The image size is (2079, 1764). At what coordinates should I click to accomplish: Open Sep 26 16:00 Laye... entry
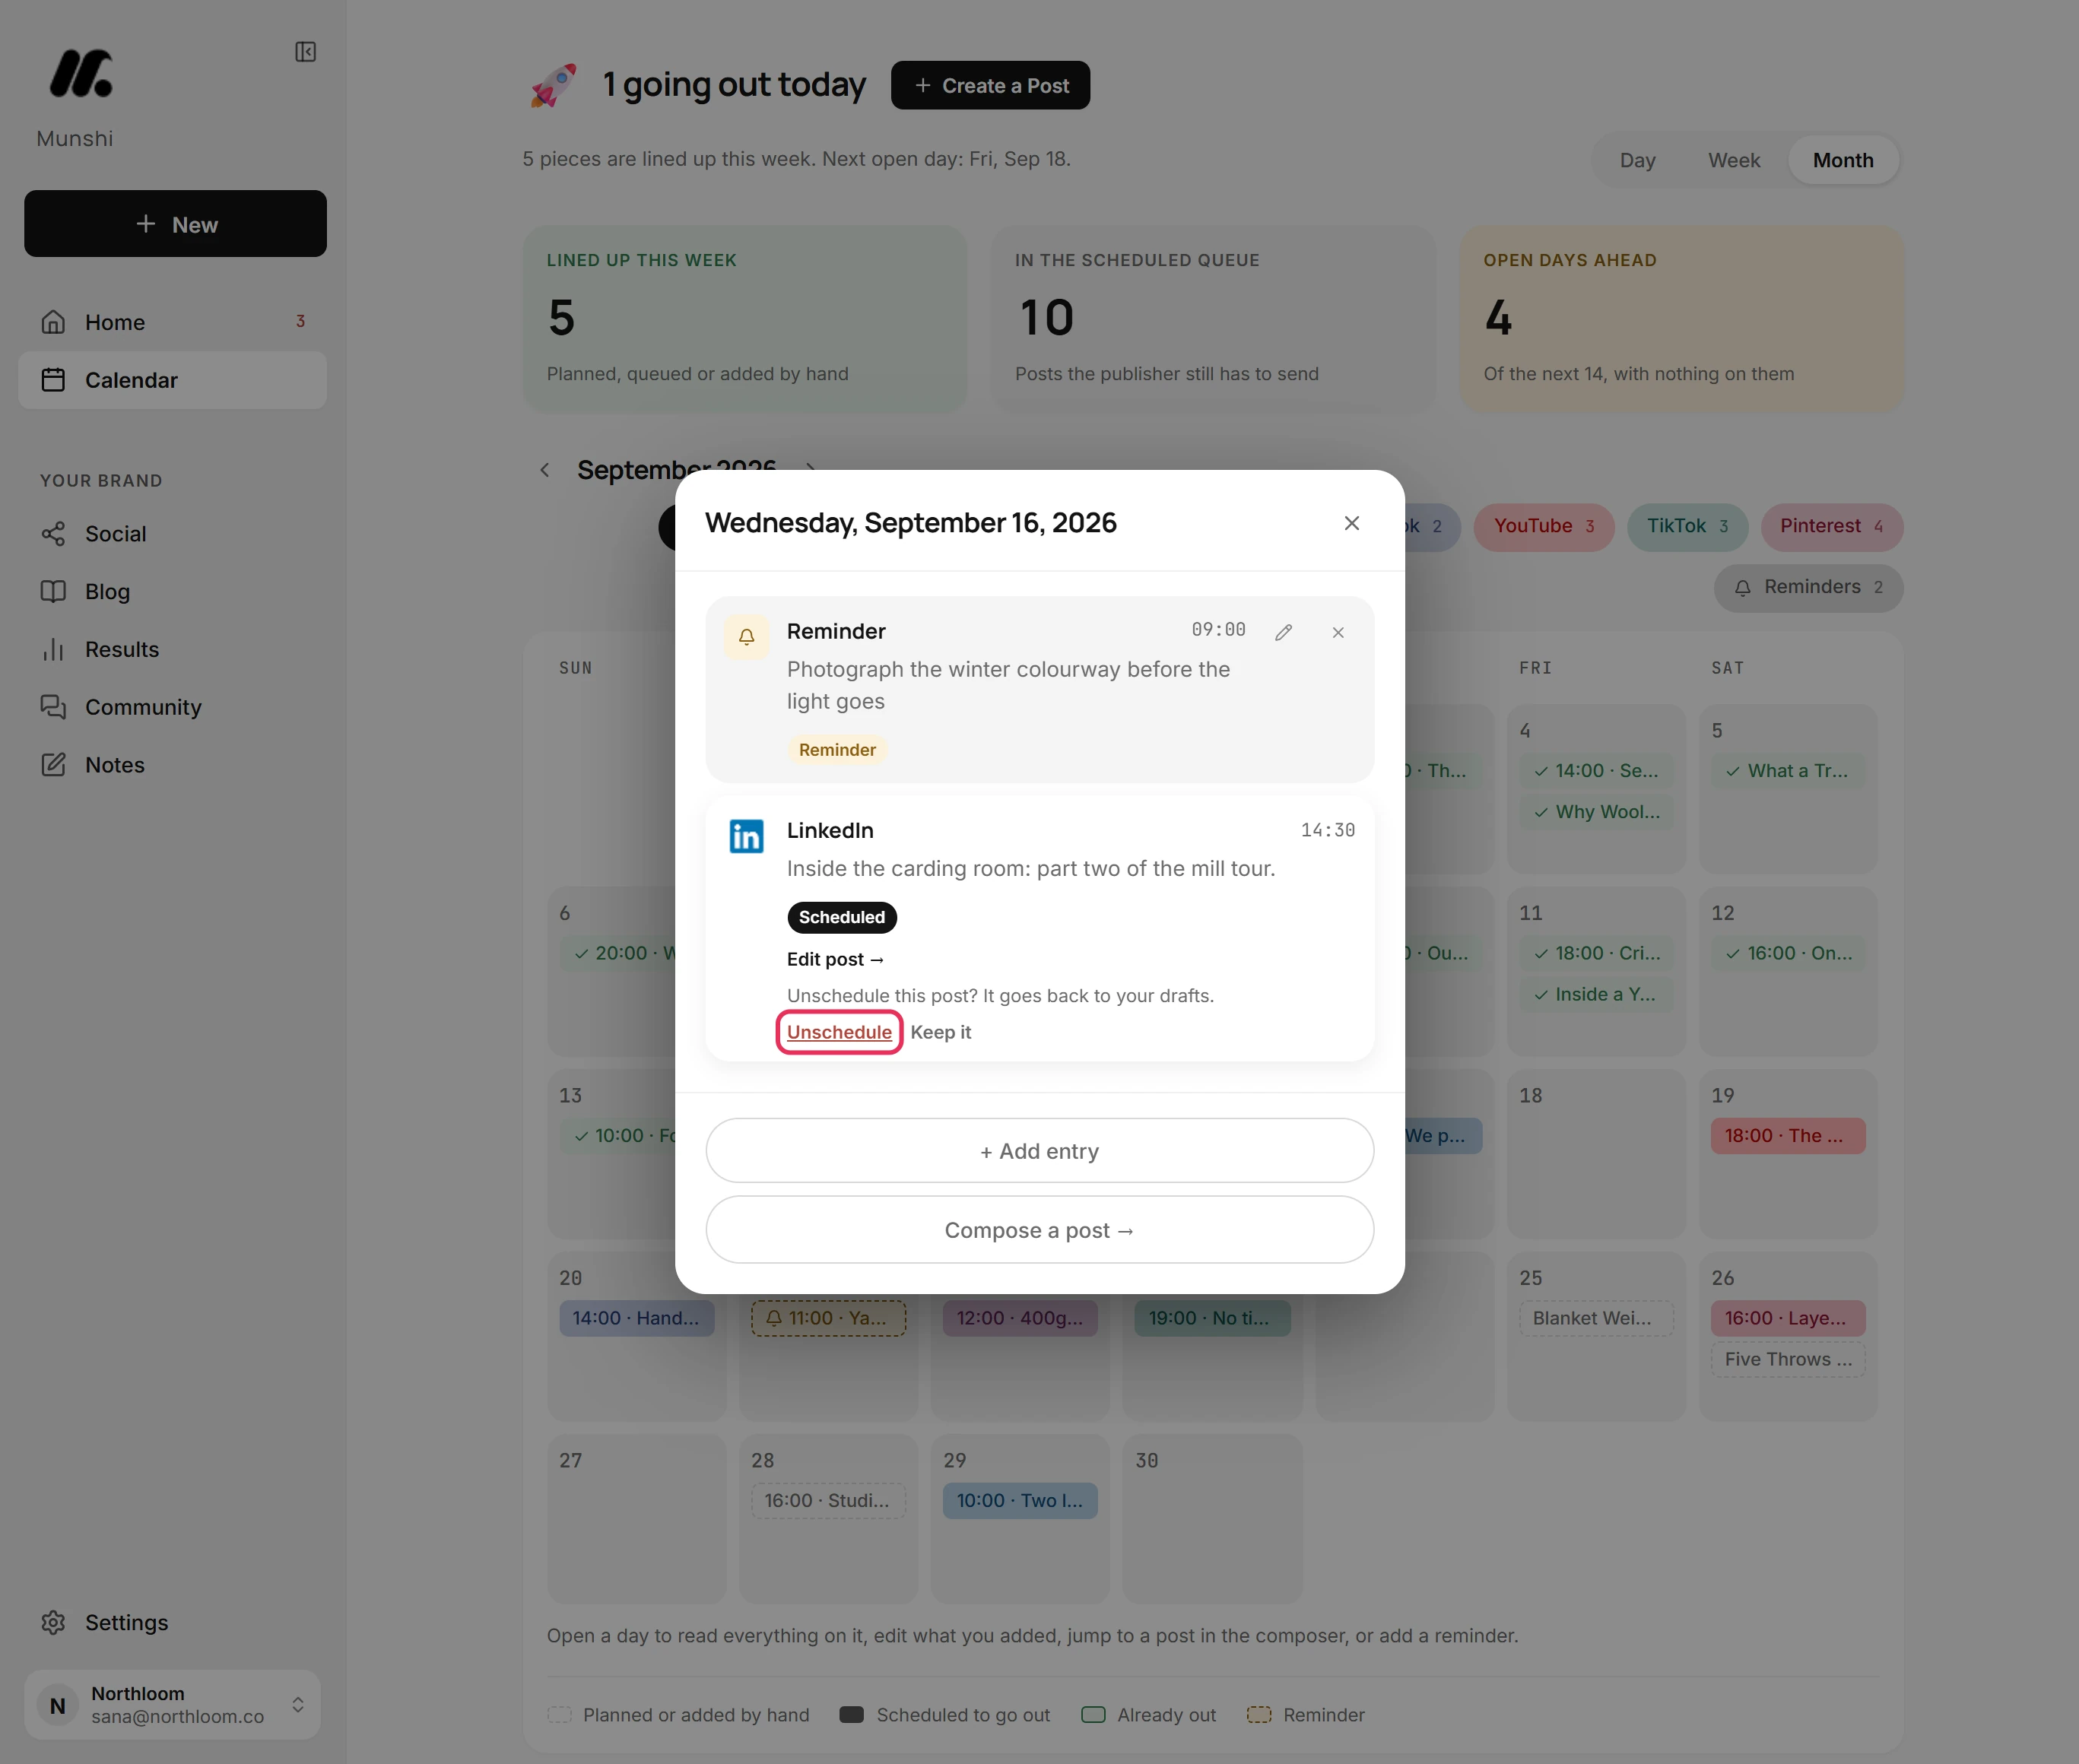(1787, 1319)
